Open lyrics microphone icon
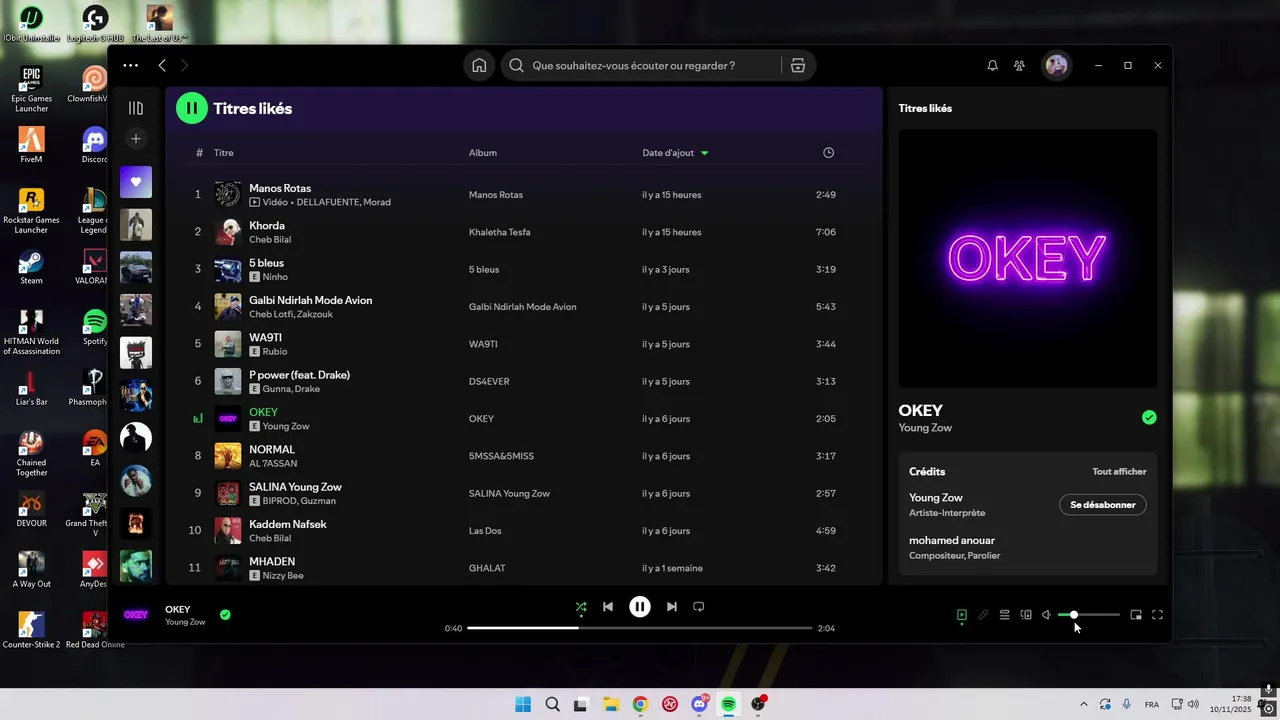 [983, 615]
